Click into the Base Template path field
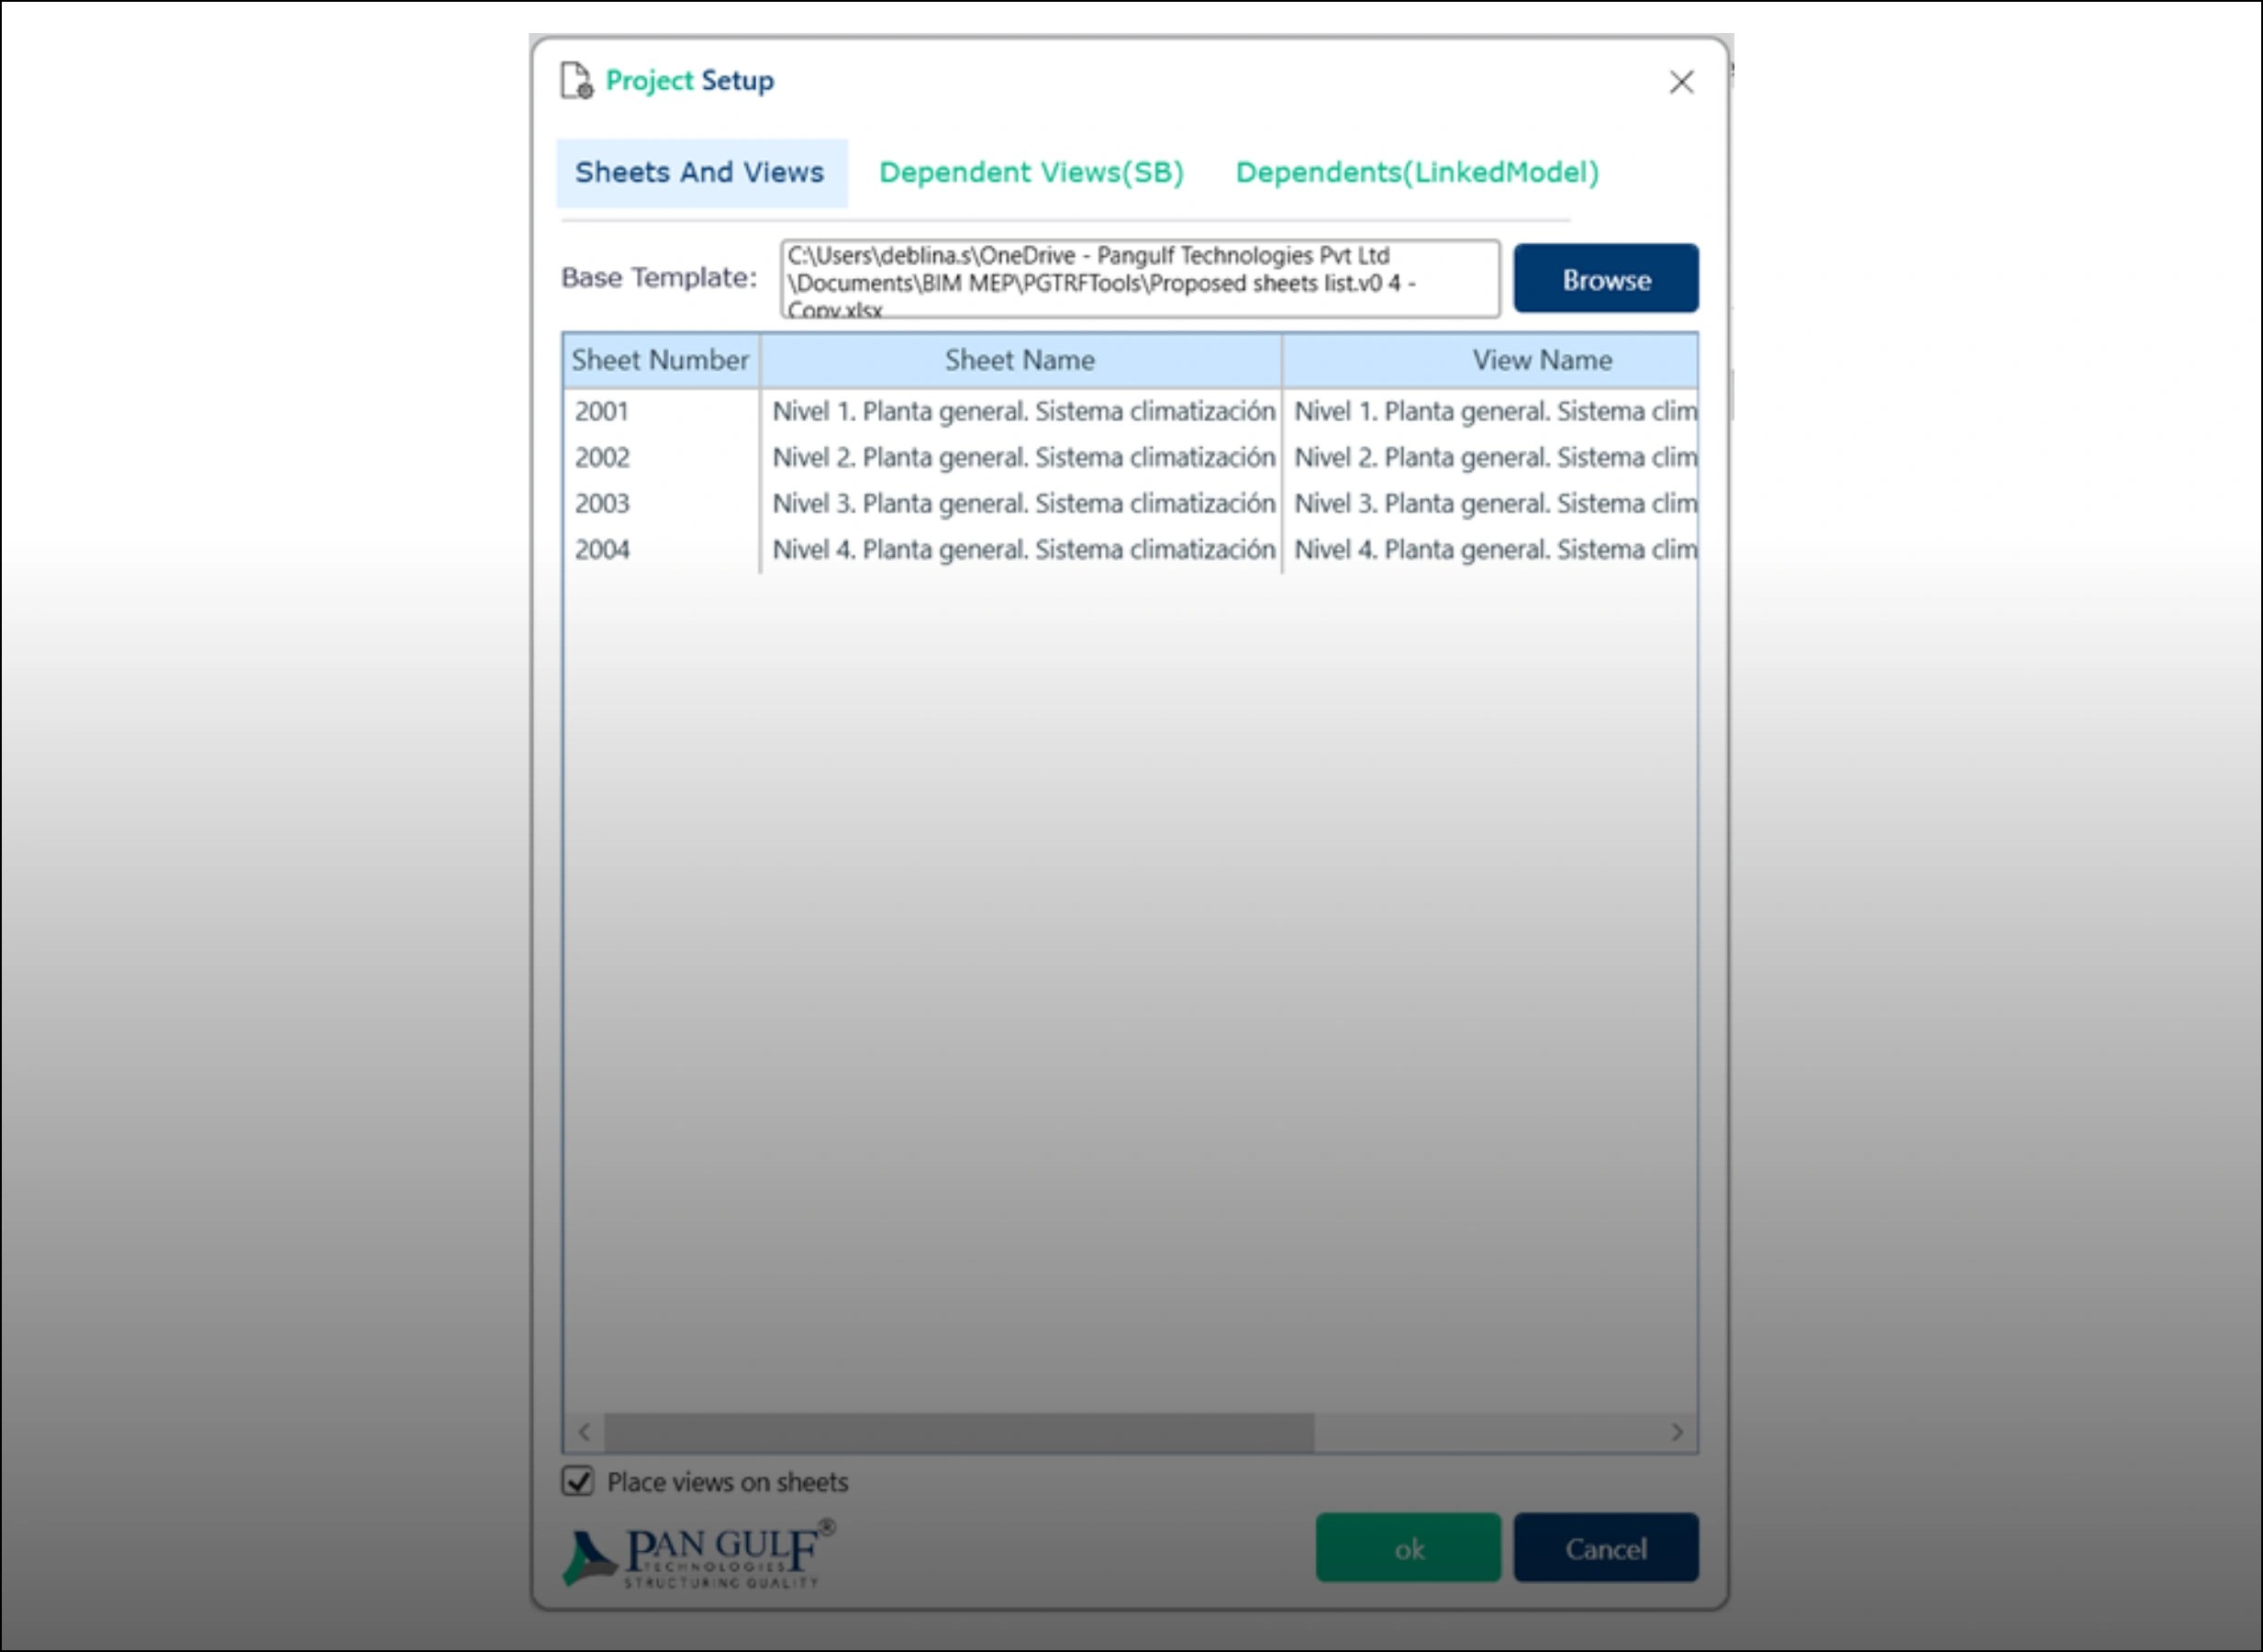Image resolution: width=2263 pixels, height=1652 pixels. coord(1139,280)
